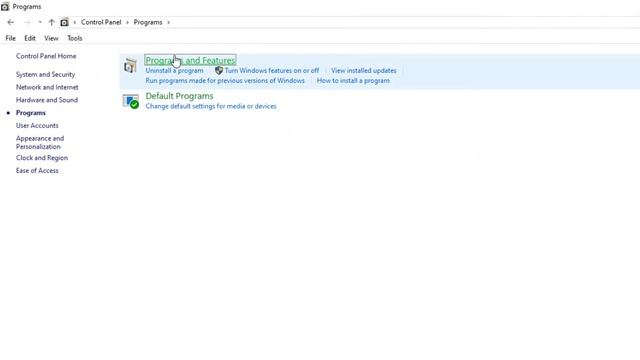The width and height of the screenshot is (640, 360).
Task: Select Programs in the breadcrumb
Action: point(148,22)
